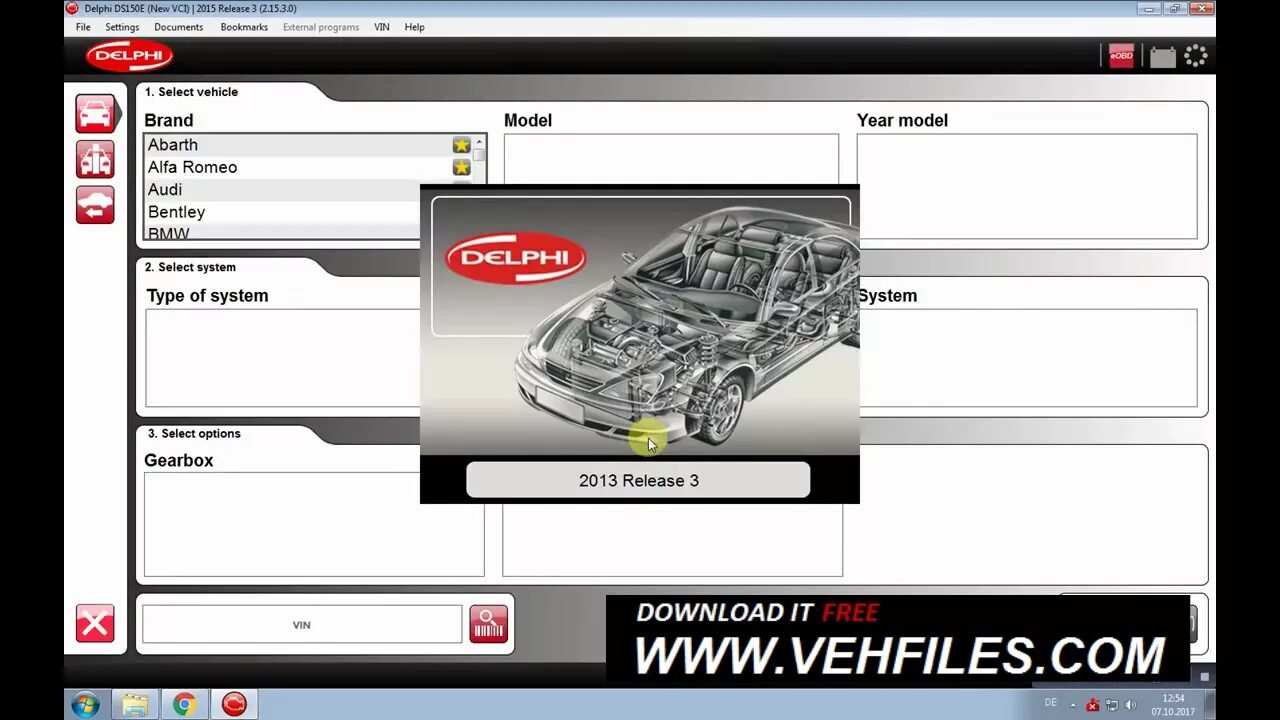Open the vehicle selection icon in sidebar
This screenshot has width=1280, height=720.
[95, 113]
